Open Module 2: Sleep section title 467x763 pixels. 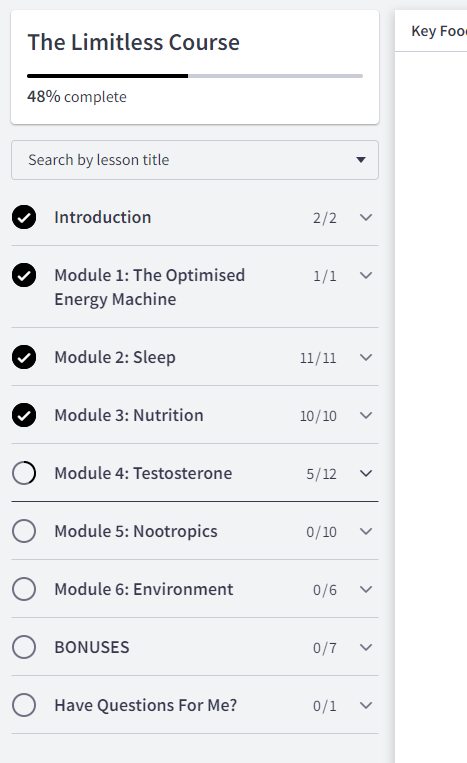point(115,357)
